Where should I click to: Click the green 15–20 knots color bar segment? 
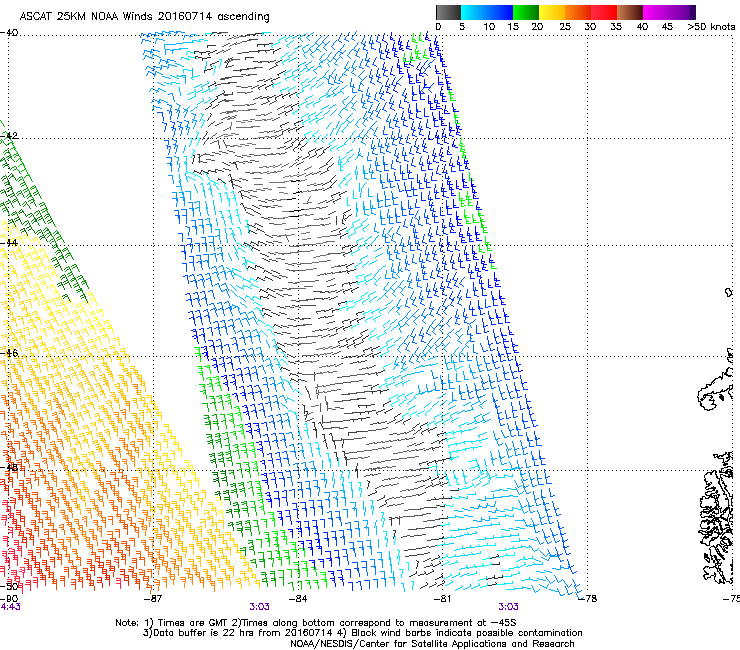pos(526,12)
